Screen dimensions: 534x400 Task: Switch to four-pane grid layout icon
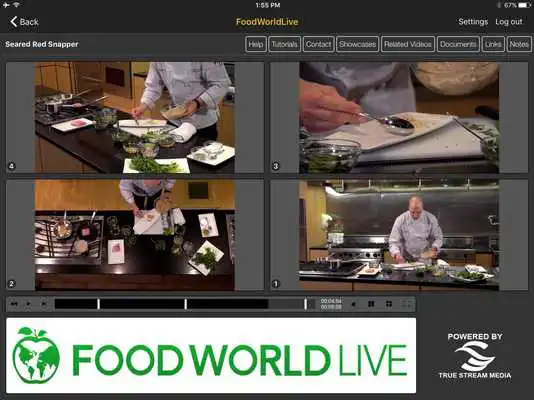click(x=389, y=304)
